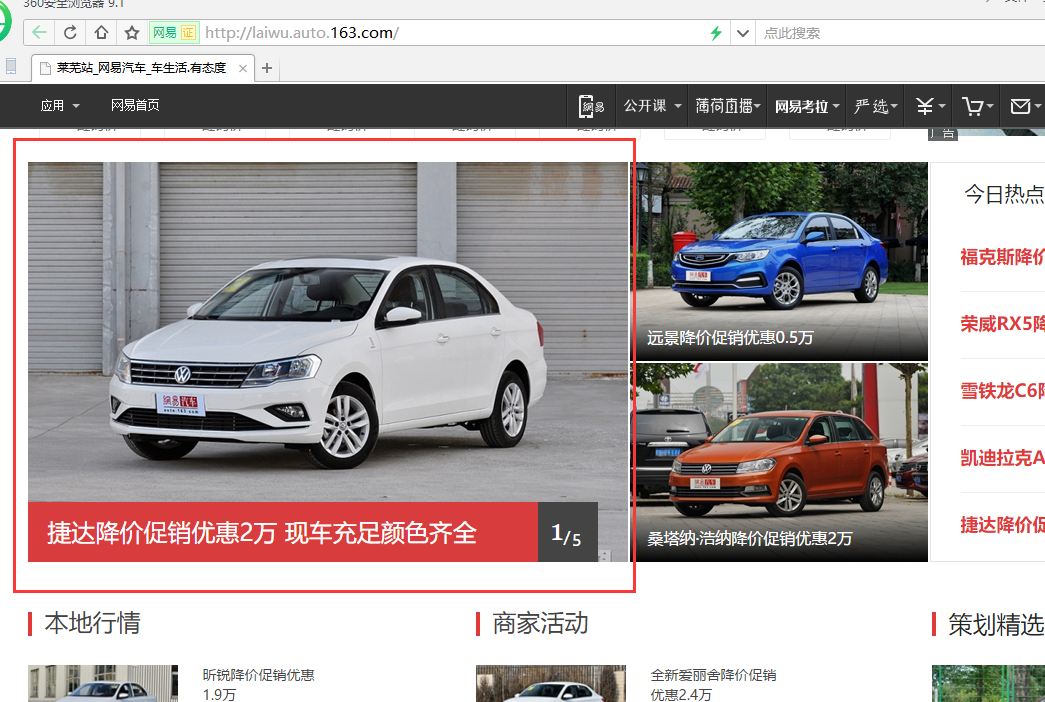Click the 1/5 slide counter
Screen dimensions: 1045x702
click(x=567, y=533)
